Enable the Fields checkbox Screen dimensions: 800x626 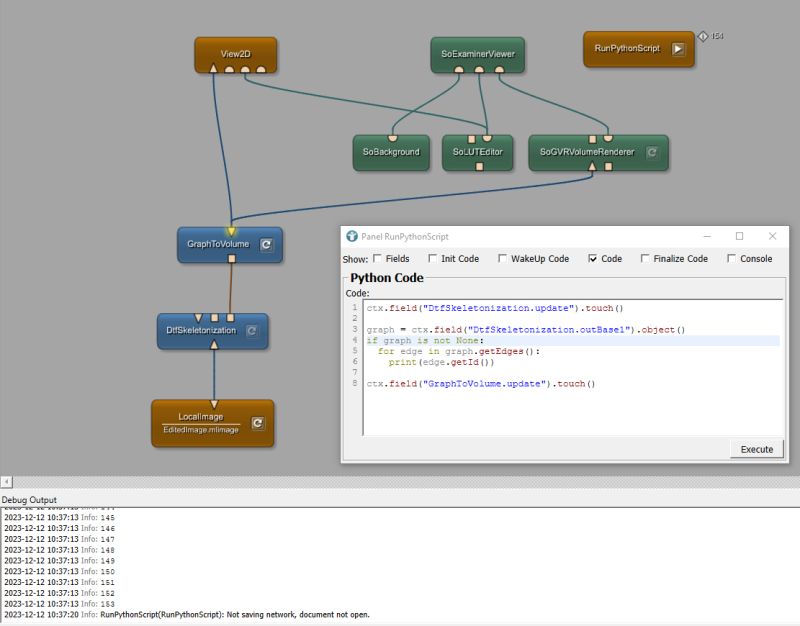[377, 258]
